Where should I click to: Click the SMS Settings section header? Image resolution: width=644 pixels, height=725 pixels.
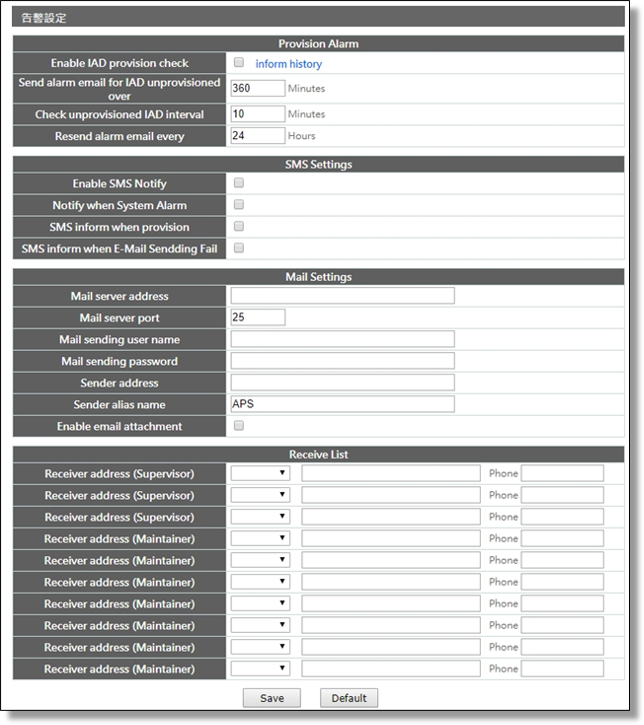point(319,164)
